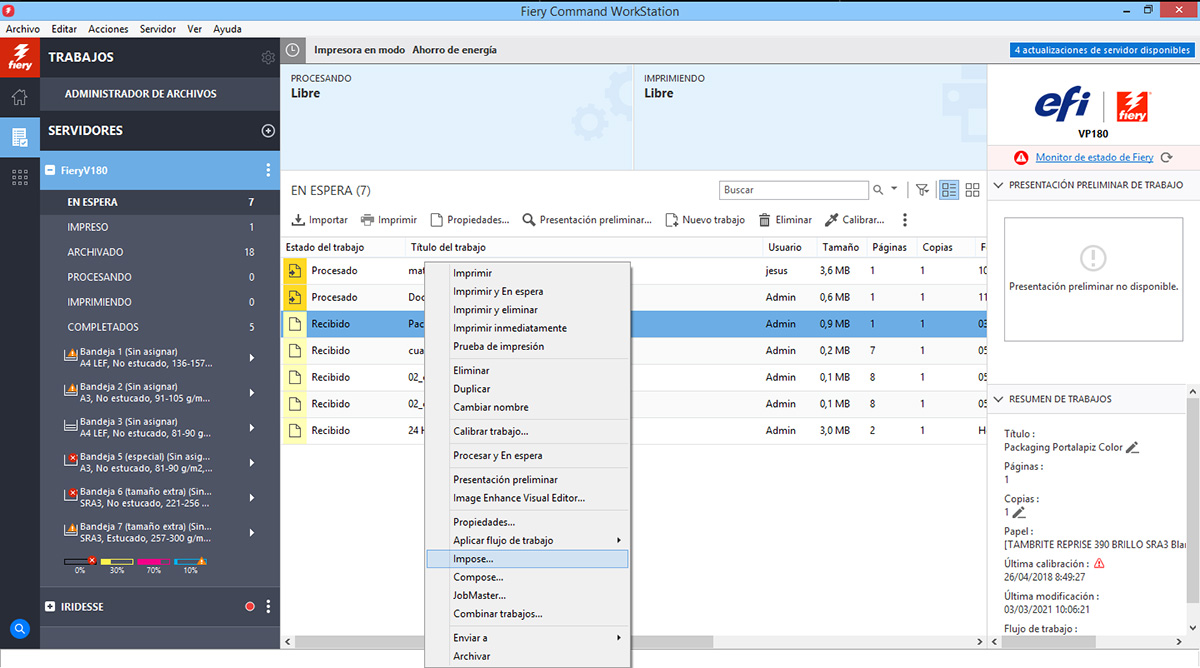Screen dimensions: 1200x668
Task: Choose Impose from the context menu
Action: coord(473,559)
